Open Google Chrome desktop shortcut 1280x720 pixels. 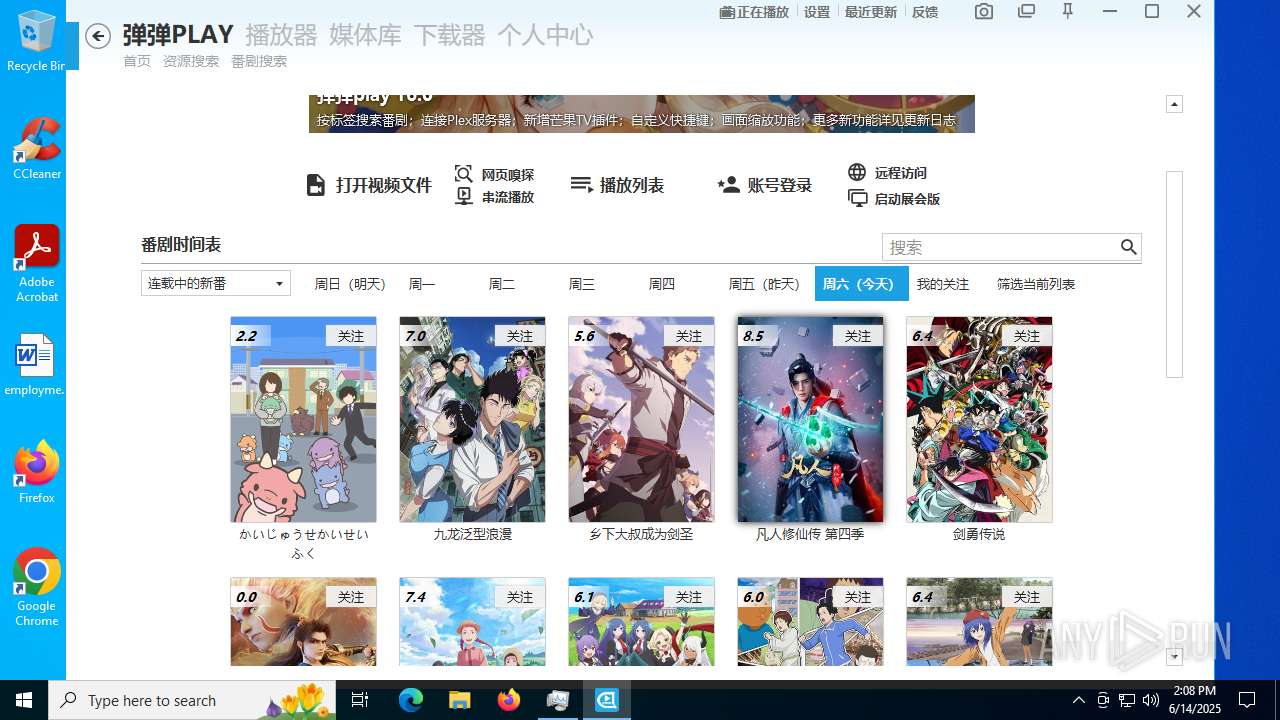click(x=37, y=588)
